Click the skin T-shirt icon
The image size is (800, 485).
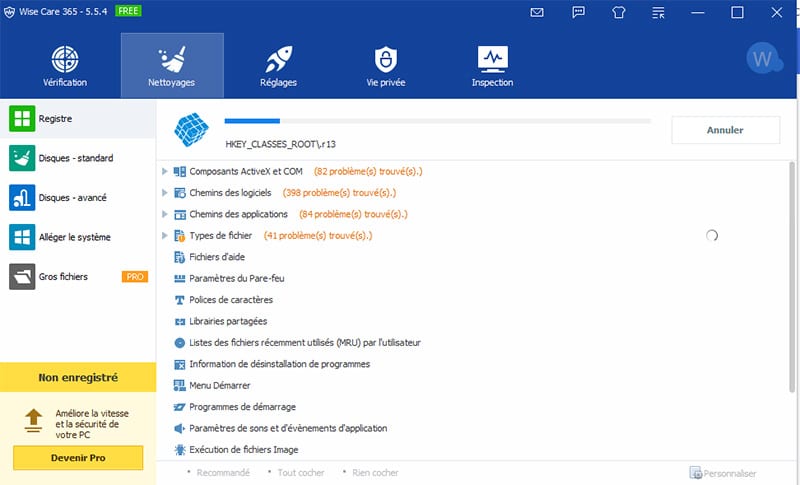click(x=618, y=12)
